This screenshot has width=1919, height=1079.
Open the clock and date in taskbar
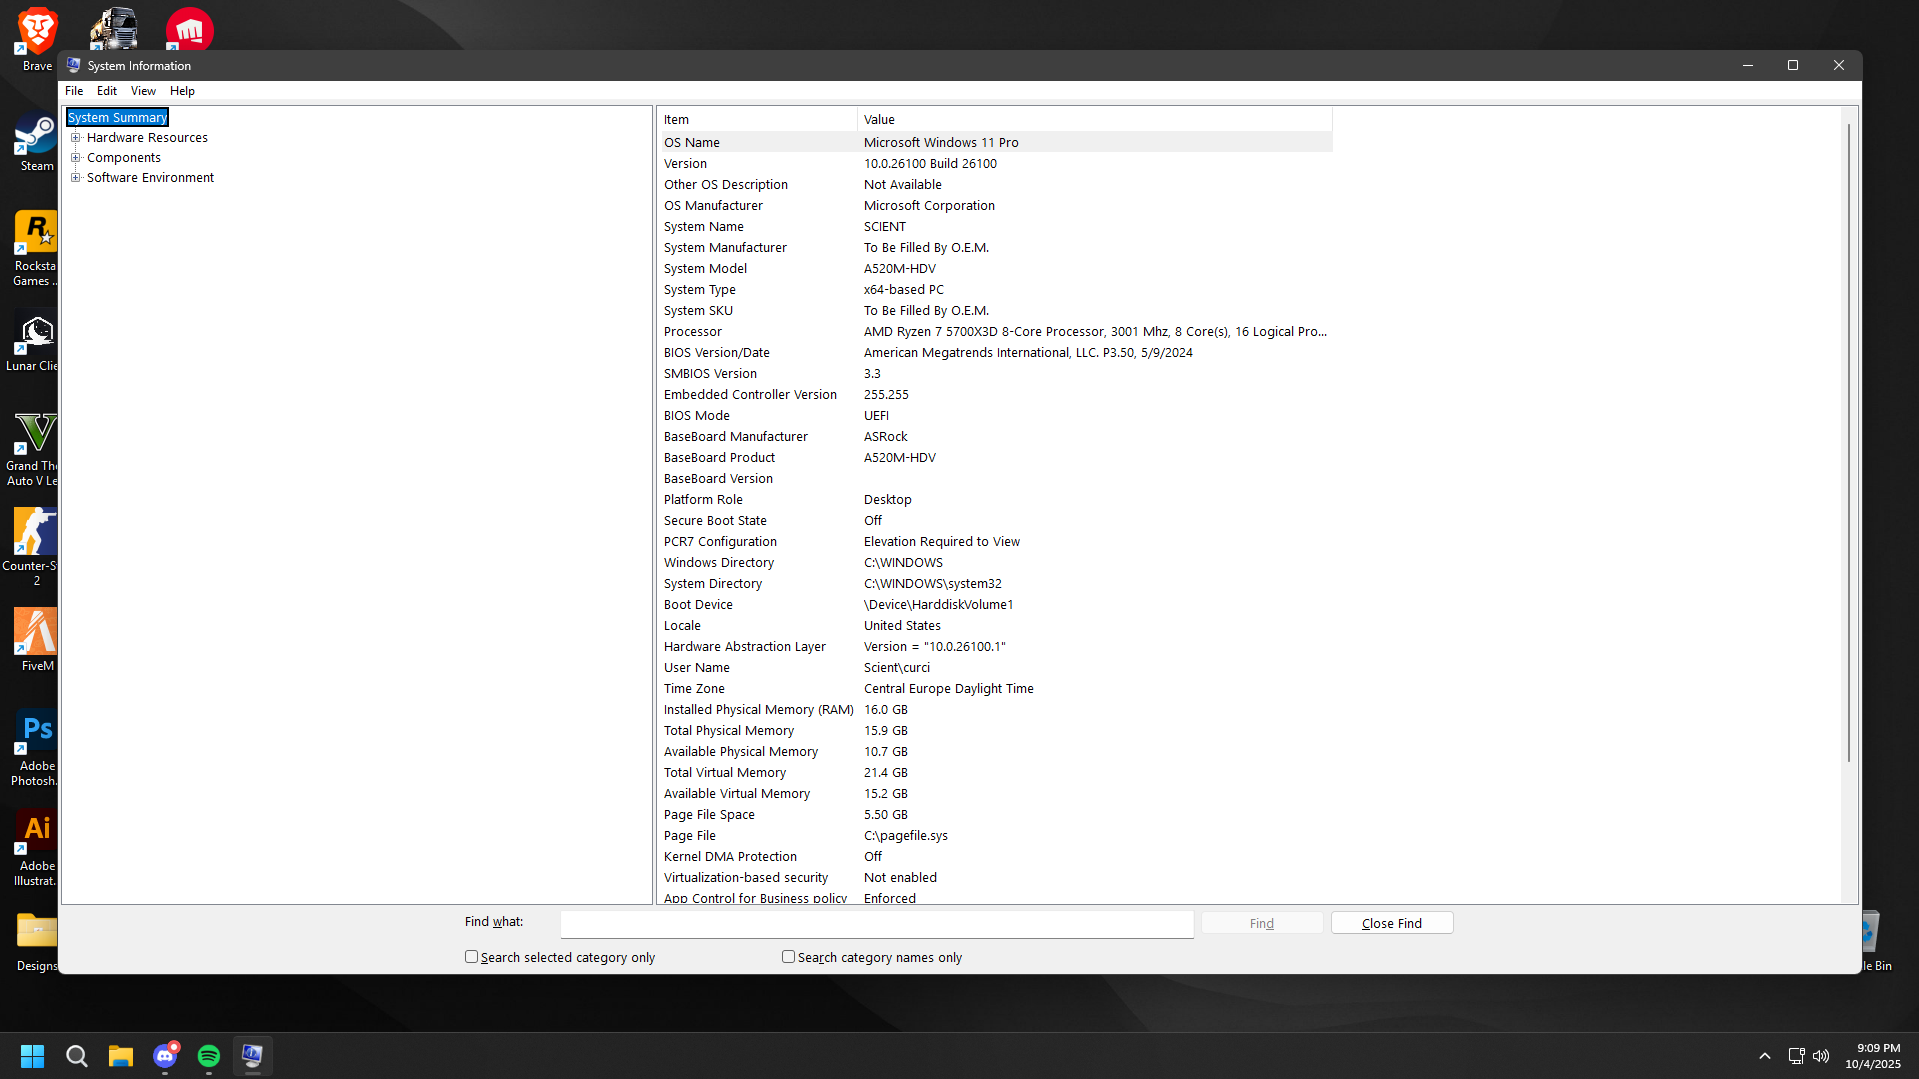click(x=1873, y=1056)
